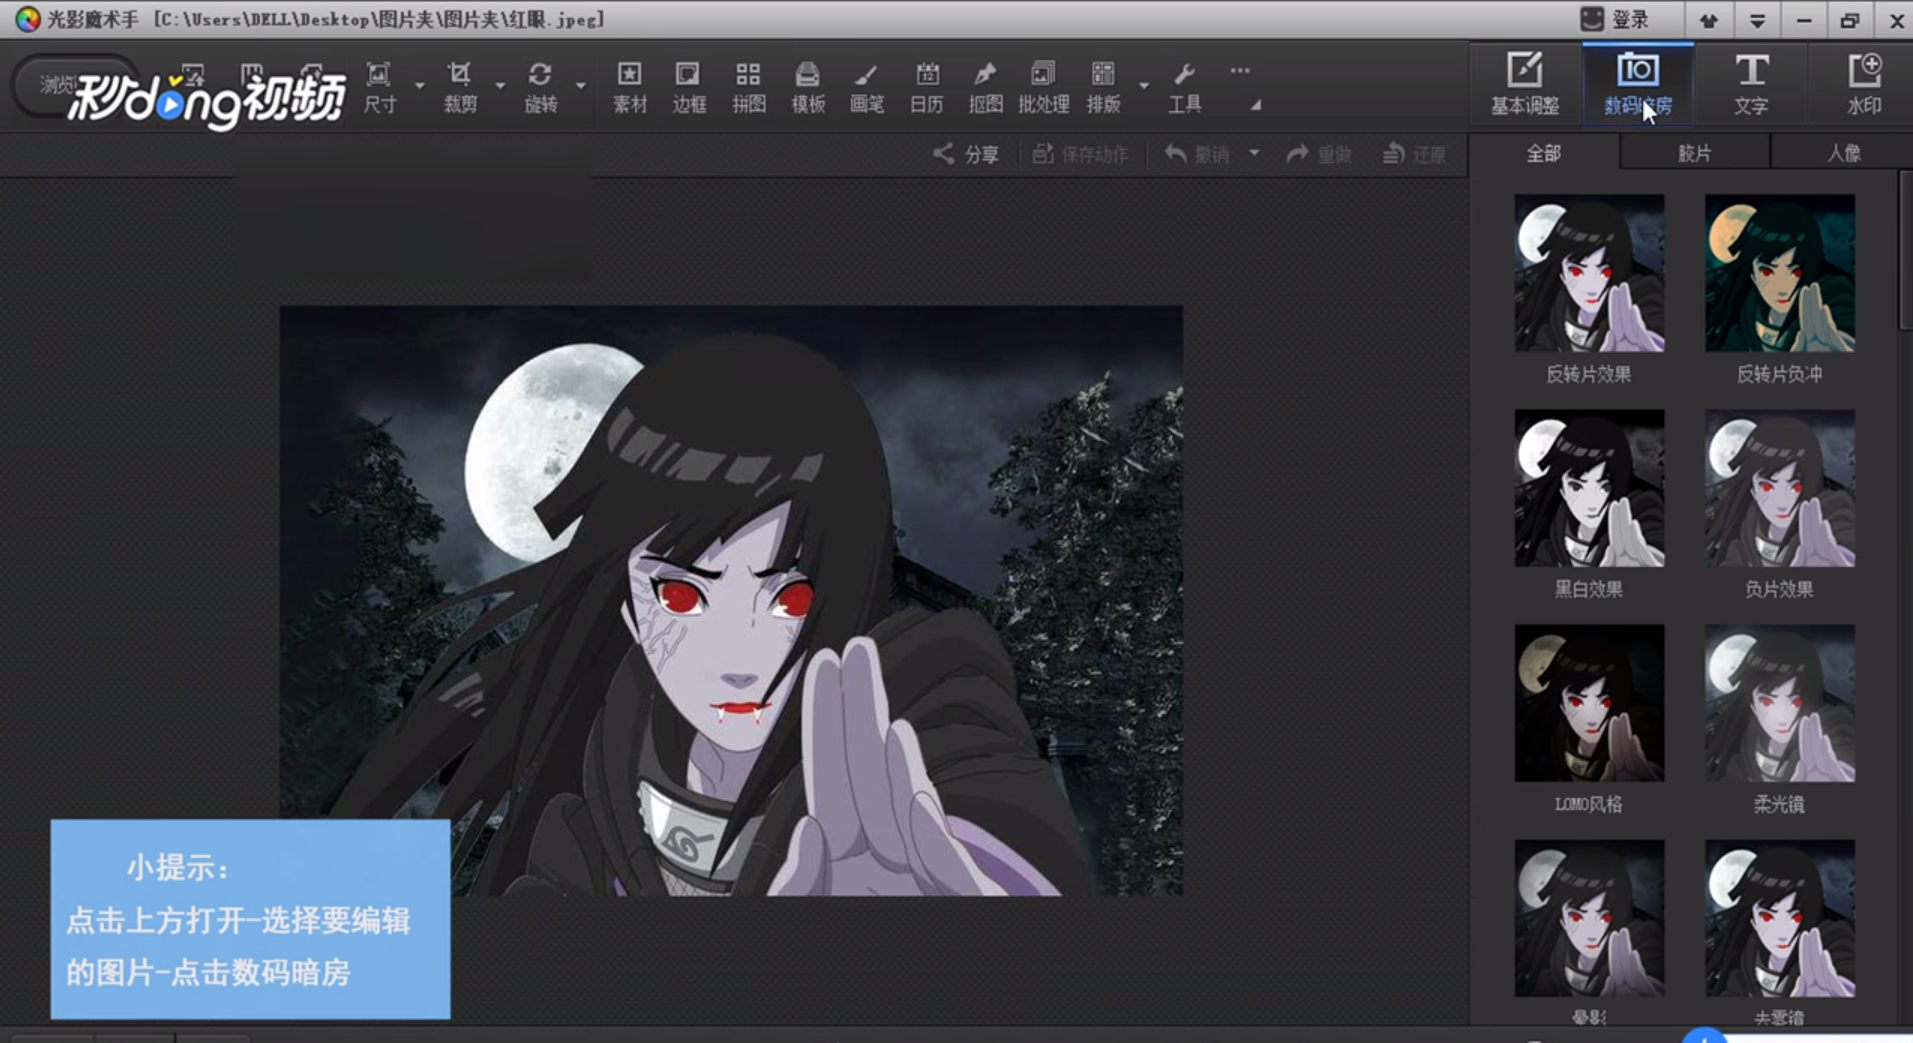The height and width of the screenshot is (1043, 1913).
Task: Open the 排版 layout tool
Action: coord(1104,87)
